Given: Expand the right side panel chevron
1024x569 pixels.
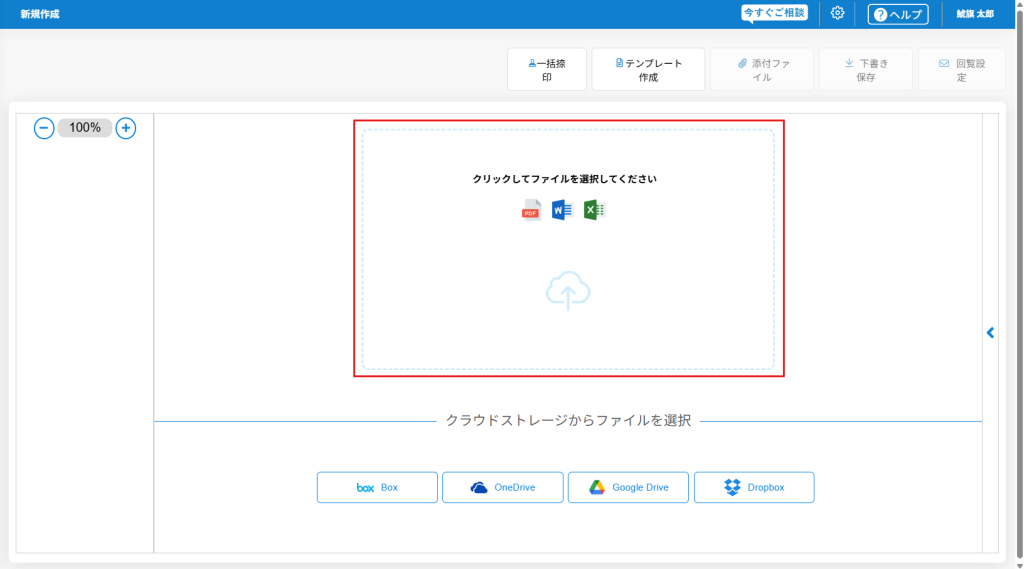Looking at the screenshot, I should pyautogui.click(x=990, y=333).
